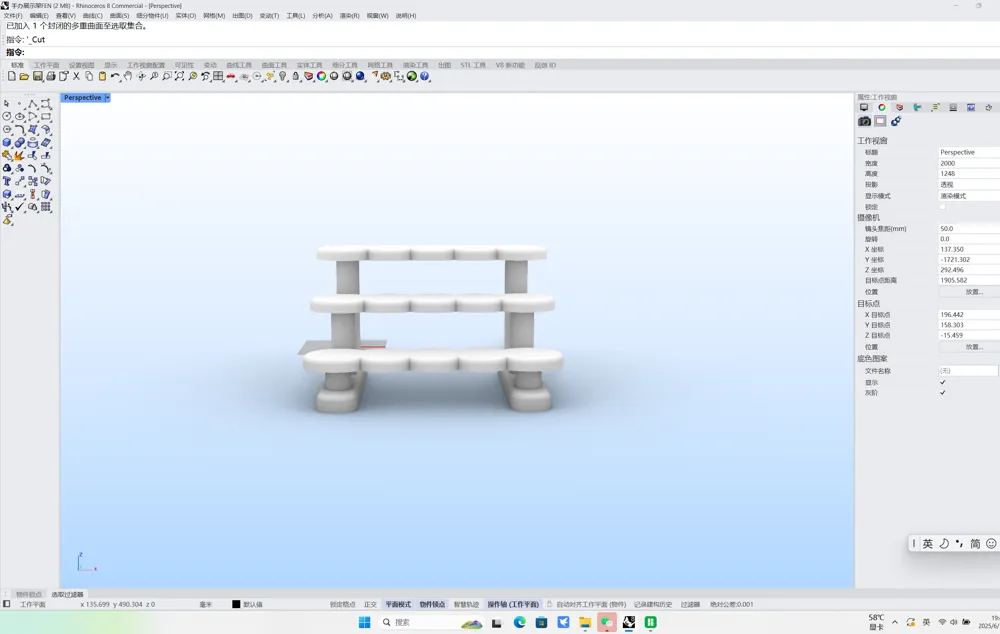Switch to the 曲线工具 toolbar tab
This screenshot has width=1000, height=634.
point(239,65)
